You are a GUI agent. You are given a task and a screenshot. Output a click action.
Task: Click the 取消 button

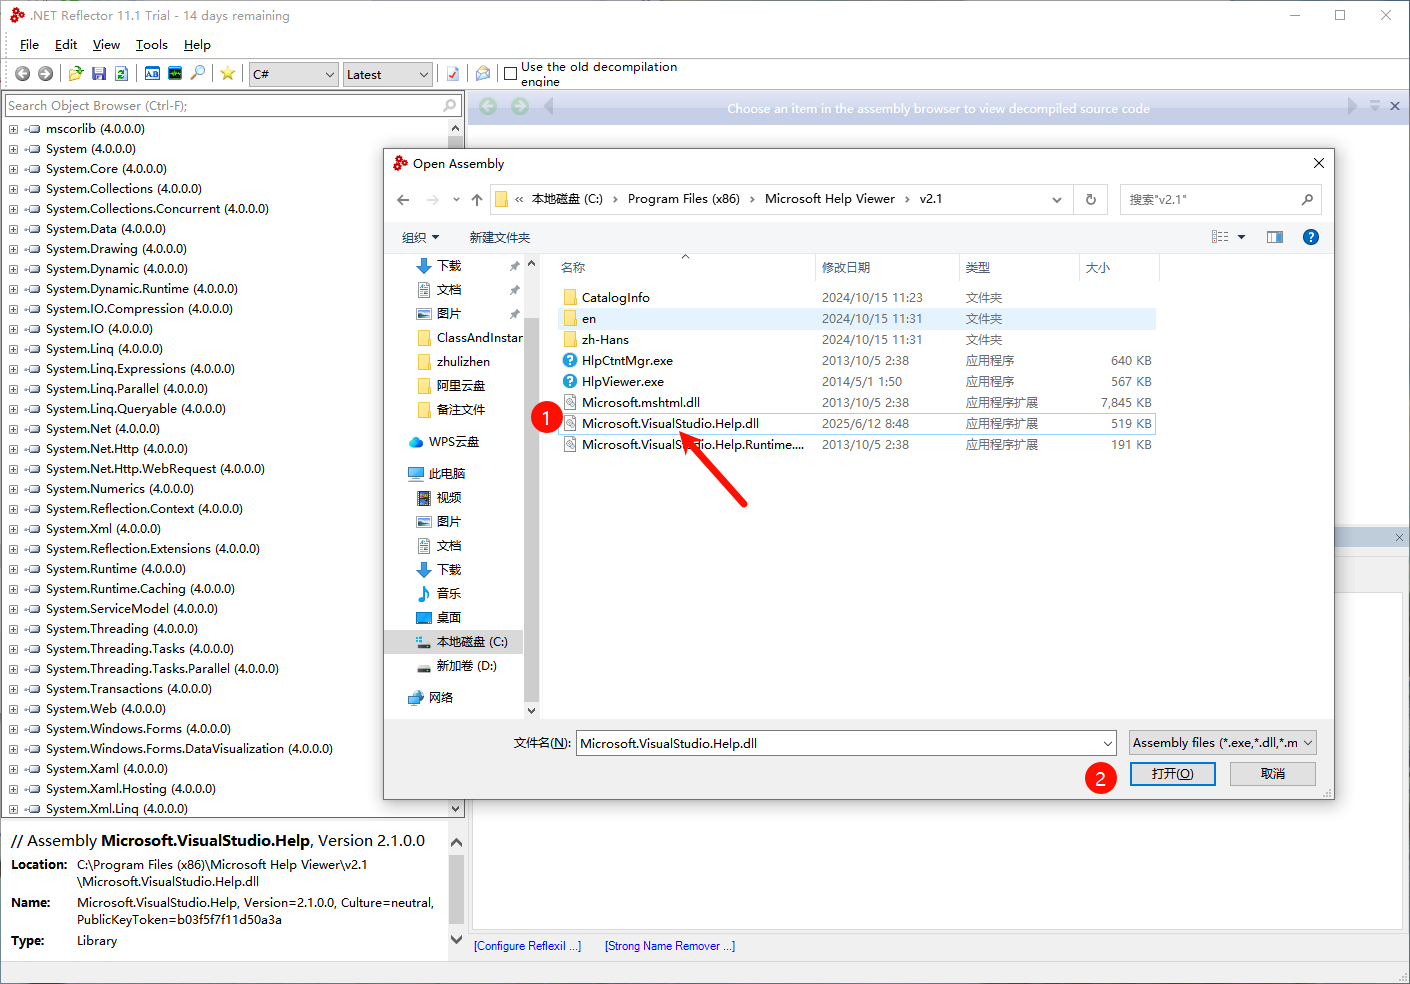click(x=1273, y=774)
